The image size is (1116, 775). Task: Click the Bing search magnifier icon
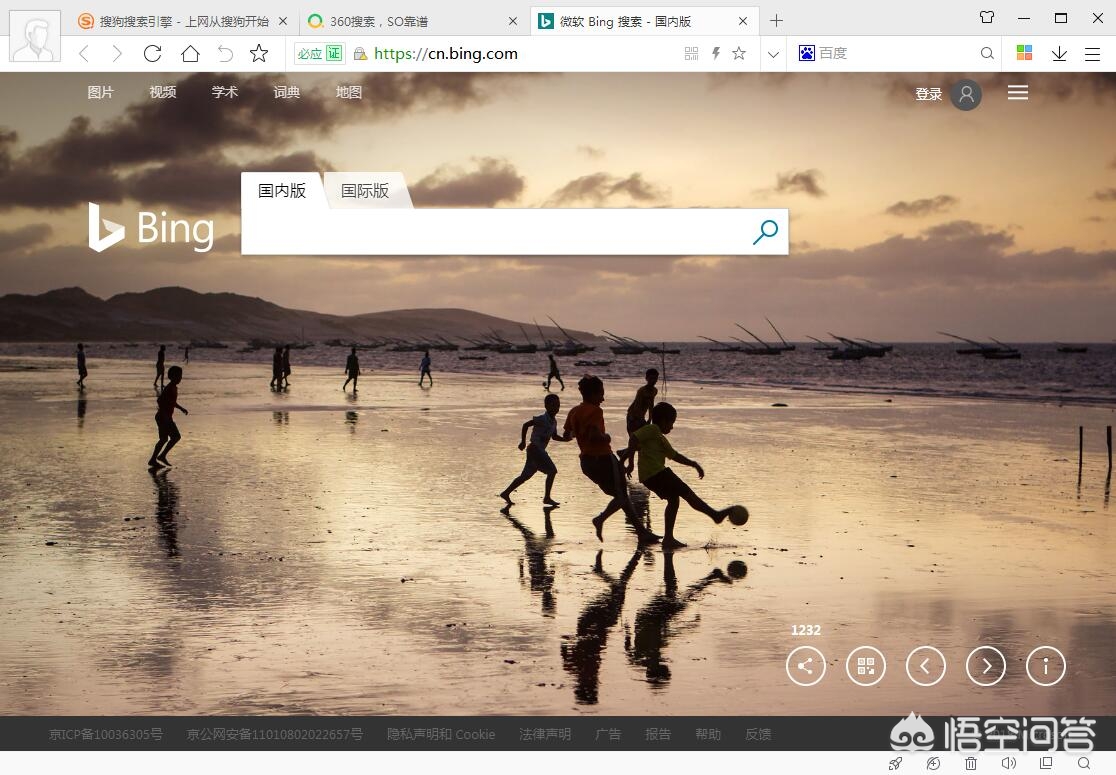coord(765,232)
